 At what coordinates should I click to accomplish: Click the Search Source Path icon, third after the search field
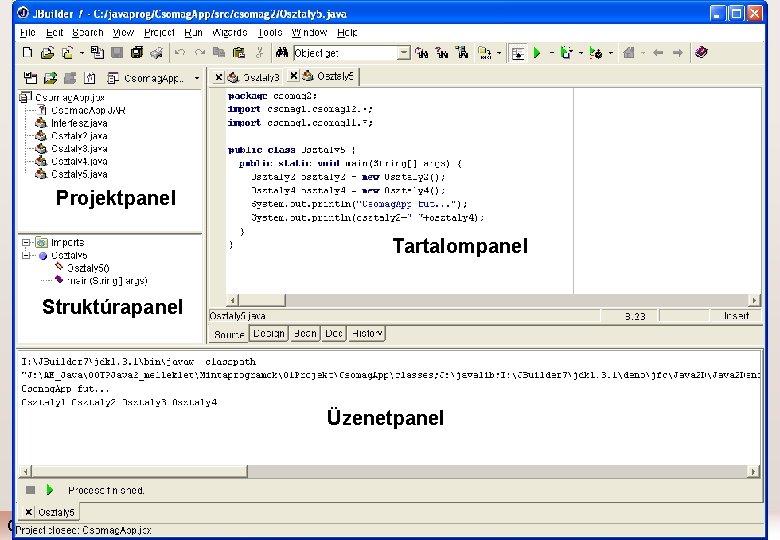(x=462, y=52)
